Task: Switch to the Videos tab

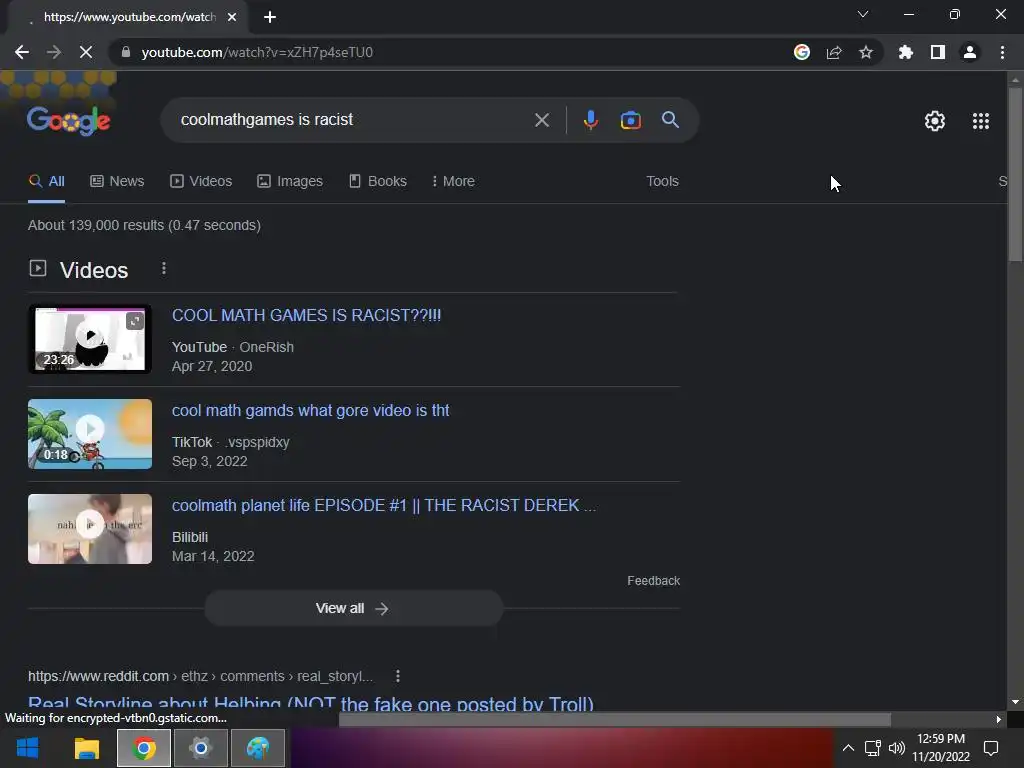Action: click(201, 182)
